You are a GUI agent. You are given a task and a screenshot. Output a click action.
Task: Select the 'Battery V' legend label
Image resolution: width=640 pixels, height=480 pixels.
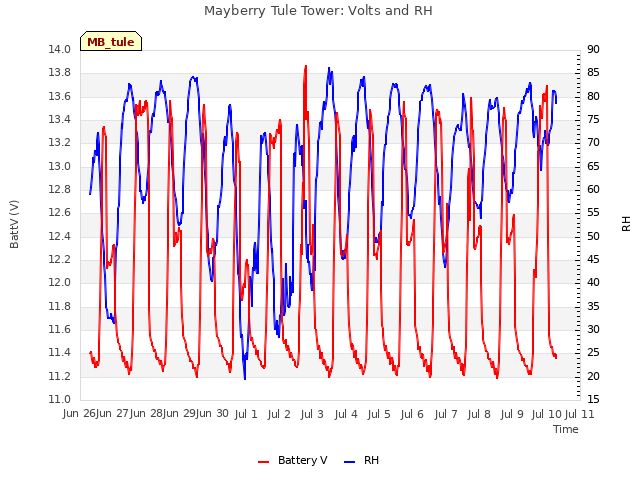pos(302,460)
